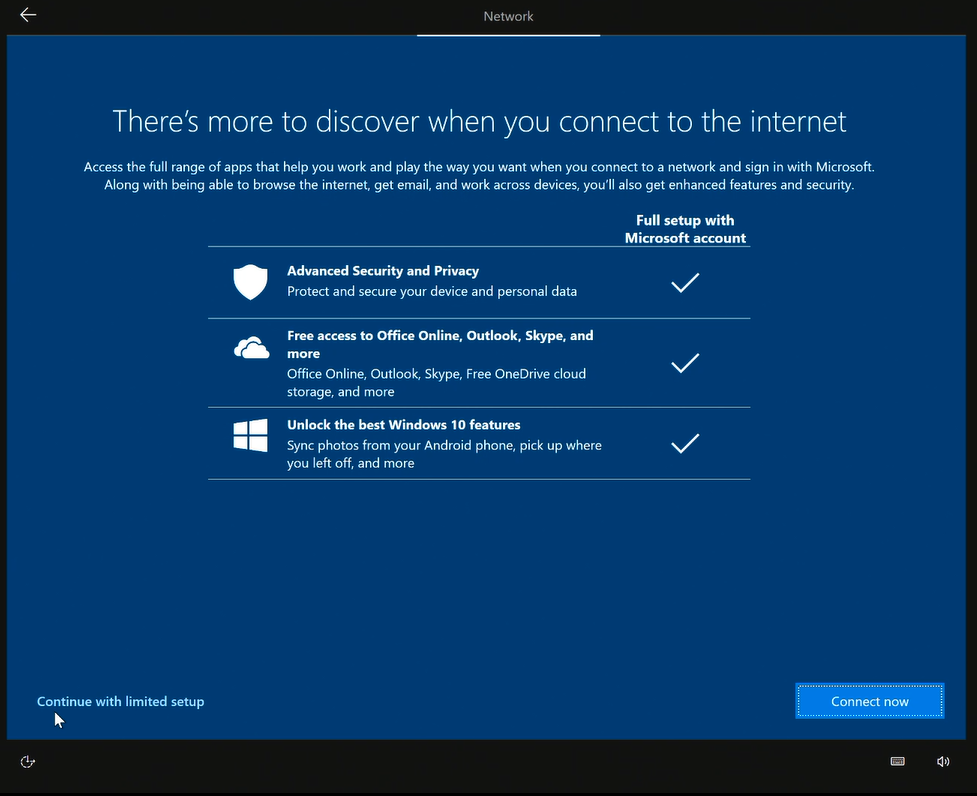Click the OneDrive cloud icon
This screenshot has width=977, height=796.
click(x=251, y=348)
